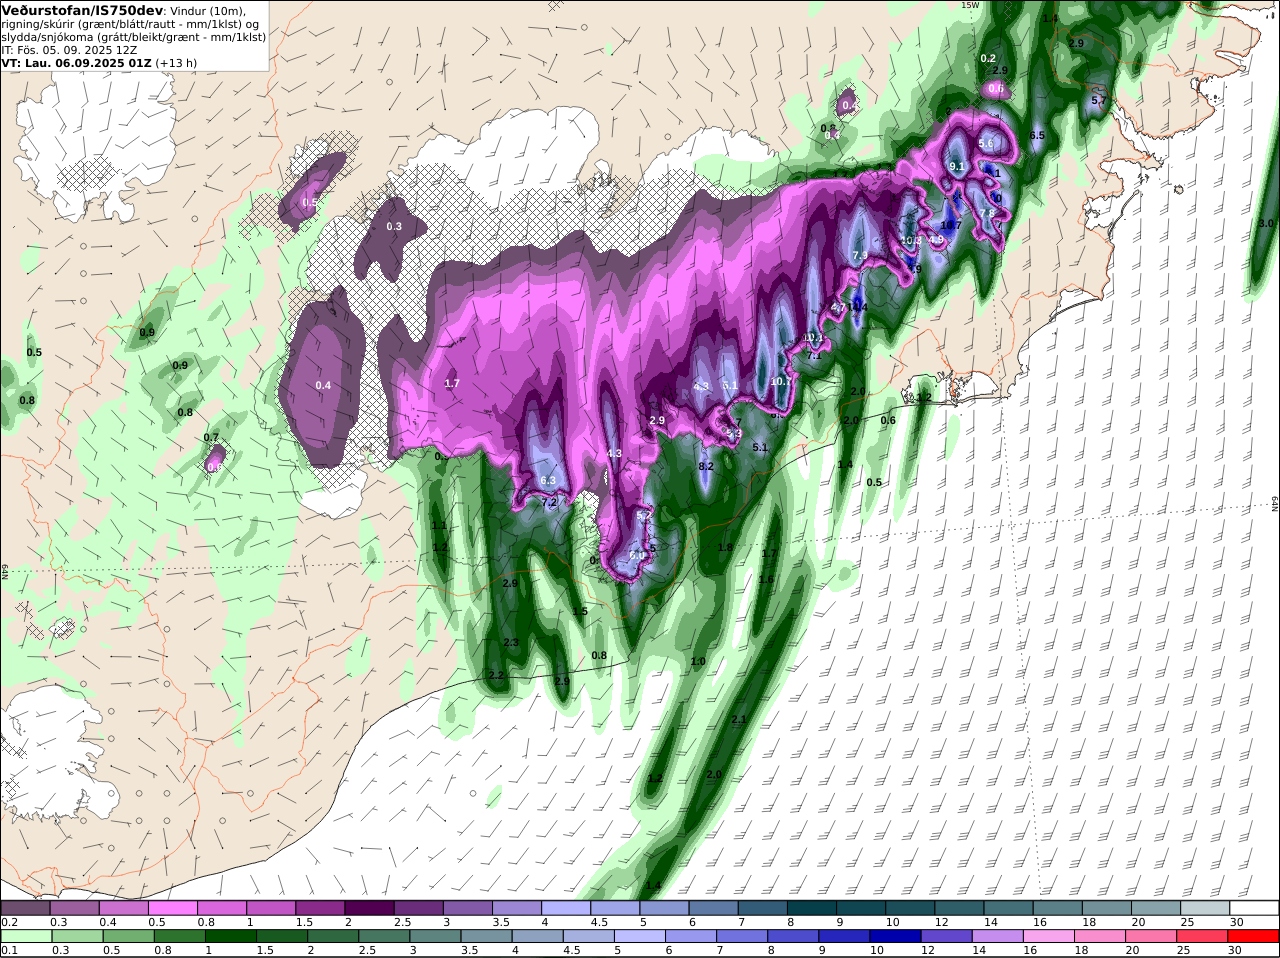The image size is (1280, 958).
Task: Click the 2.1 value label on the map
Action: coord(739,720)
